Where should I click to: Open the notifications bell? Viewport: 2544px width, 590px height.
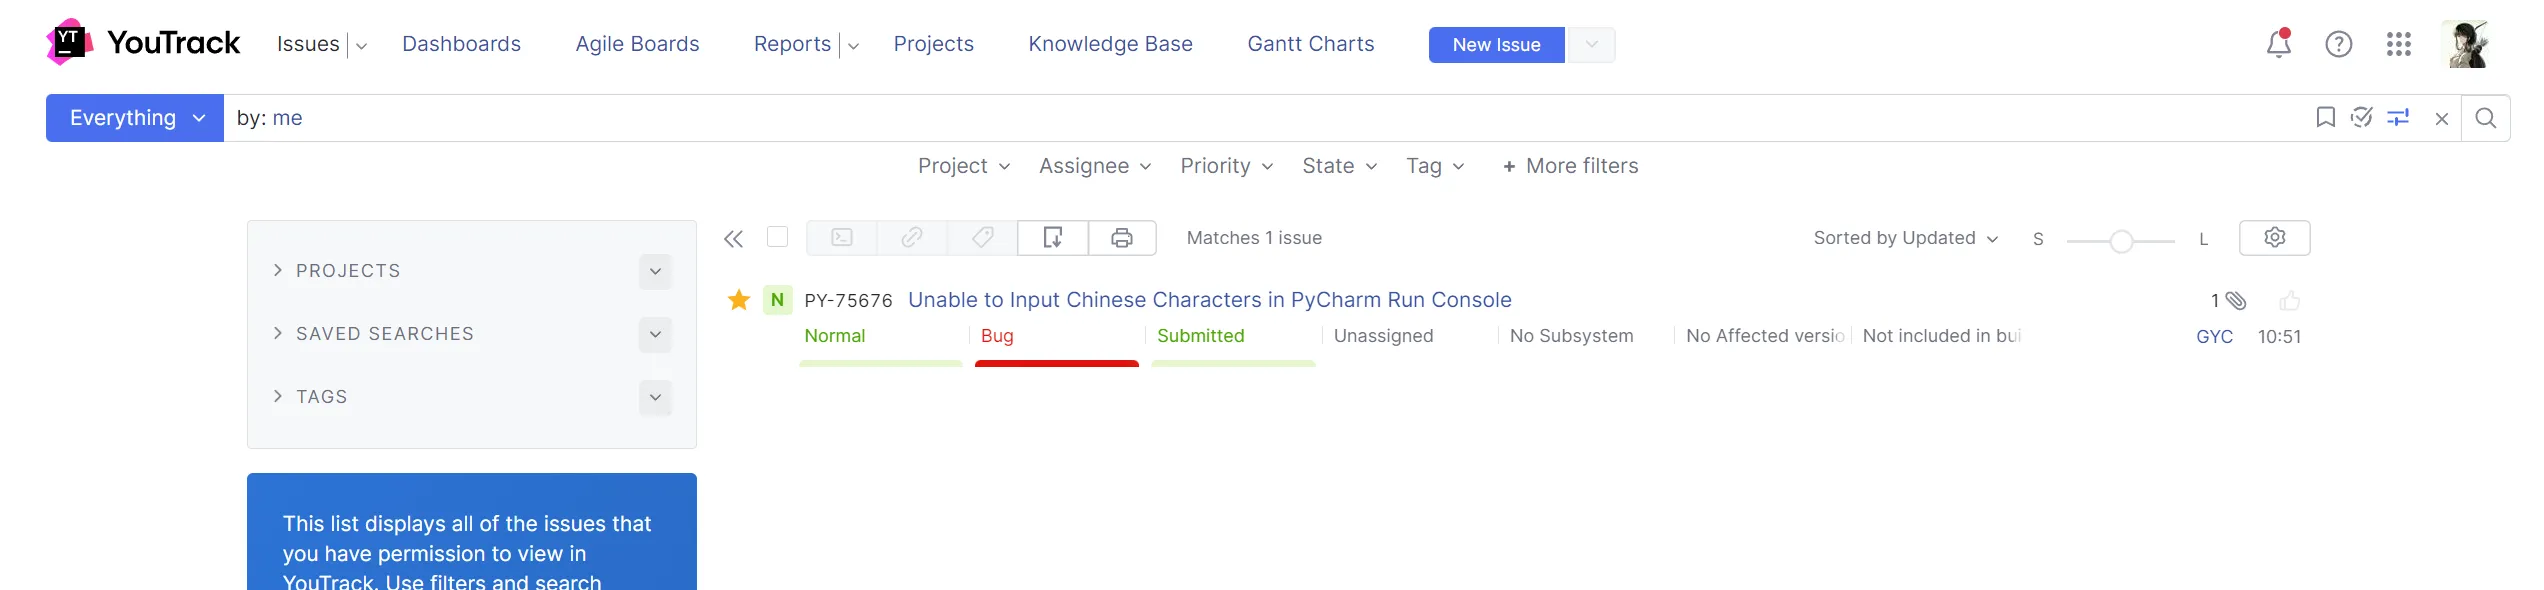[2278, 44]
